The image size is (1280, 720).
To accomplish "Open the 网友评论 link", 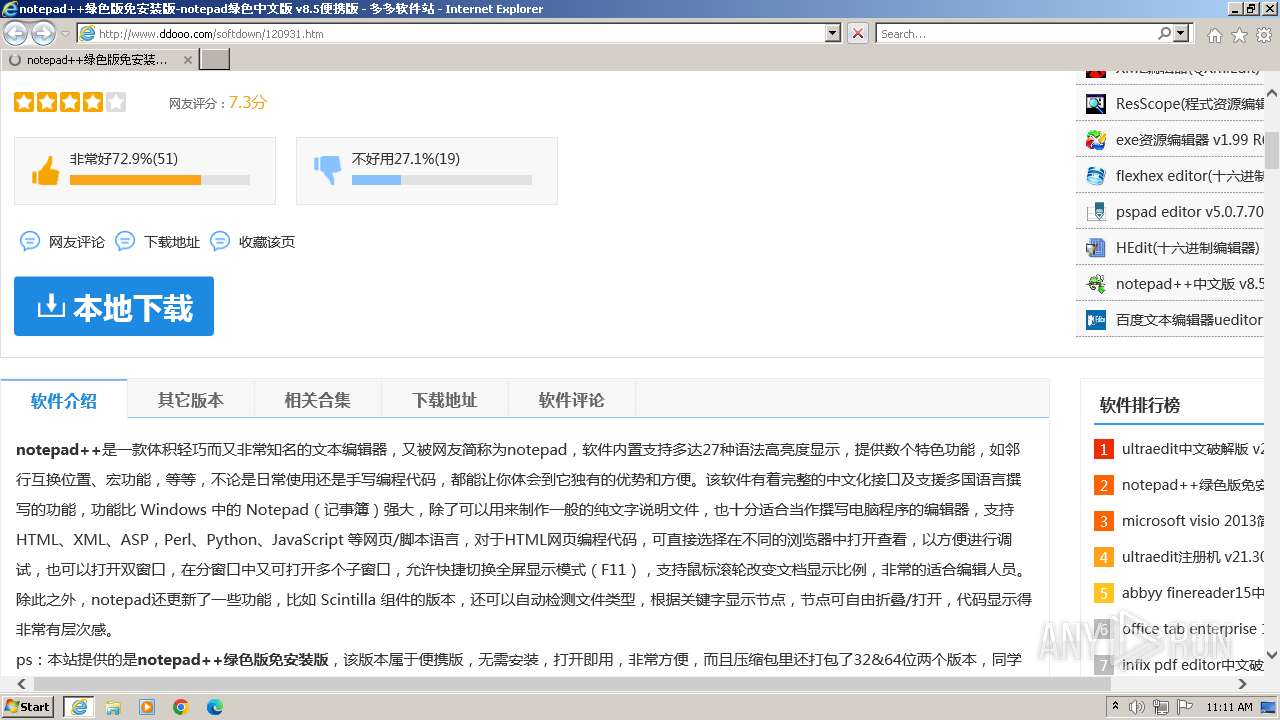I will [x=77, y=242].
